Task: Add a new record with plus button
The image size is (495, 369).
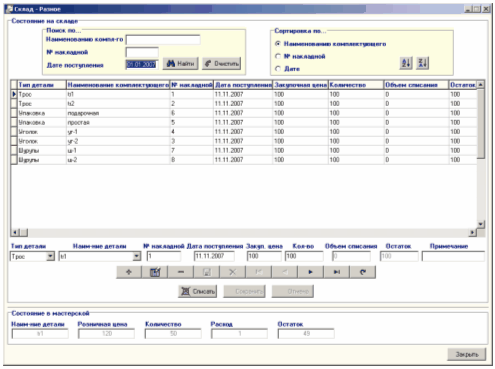Action: (x=129, y=272)
